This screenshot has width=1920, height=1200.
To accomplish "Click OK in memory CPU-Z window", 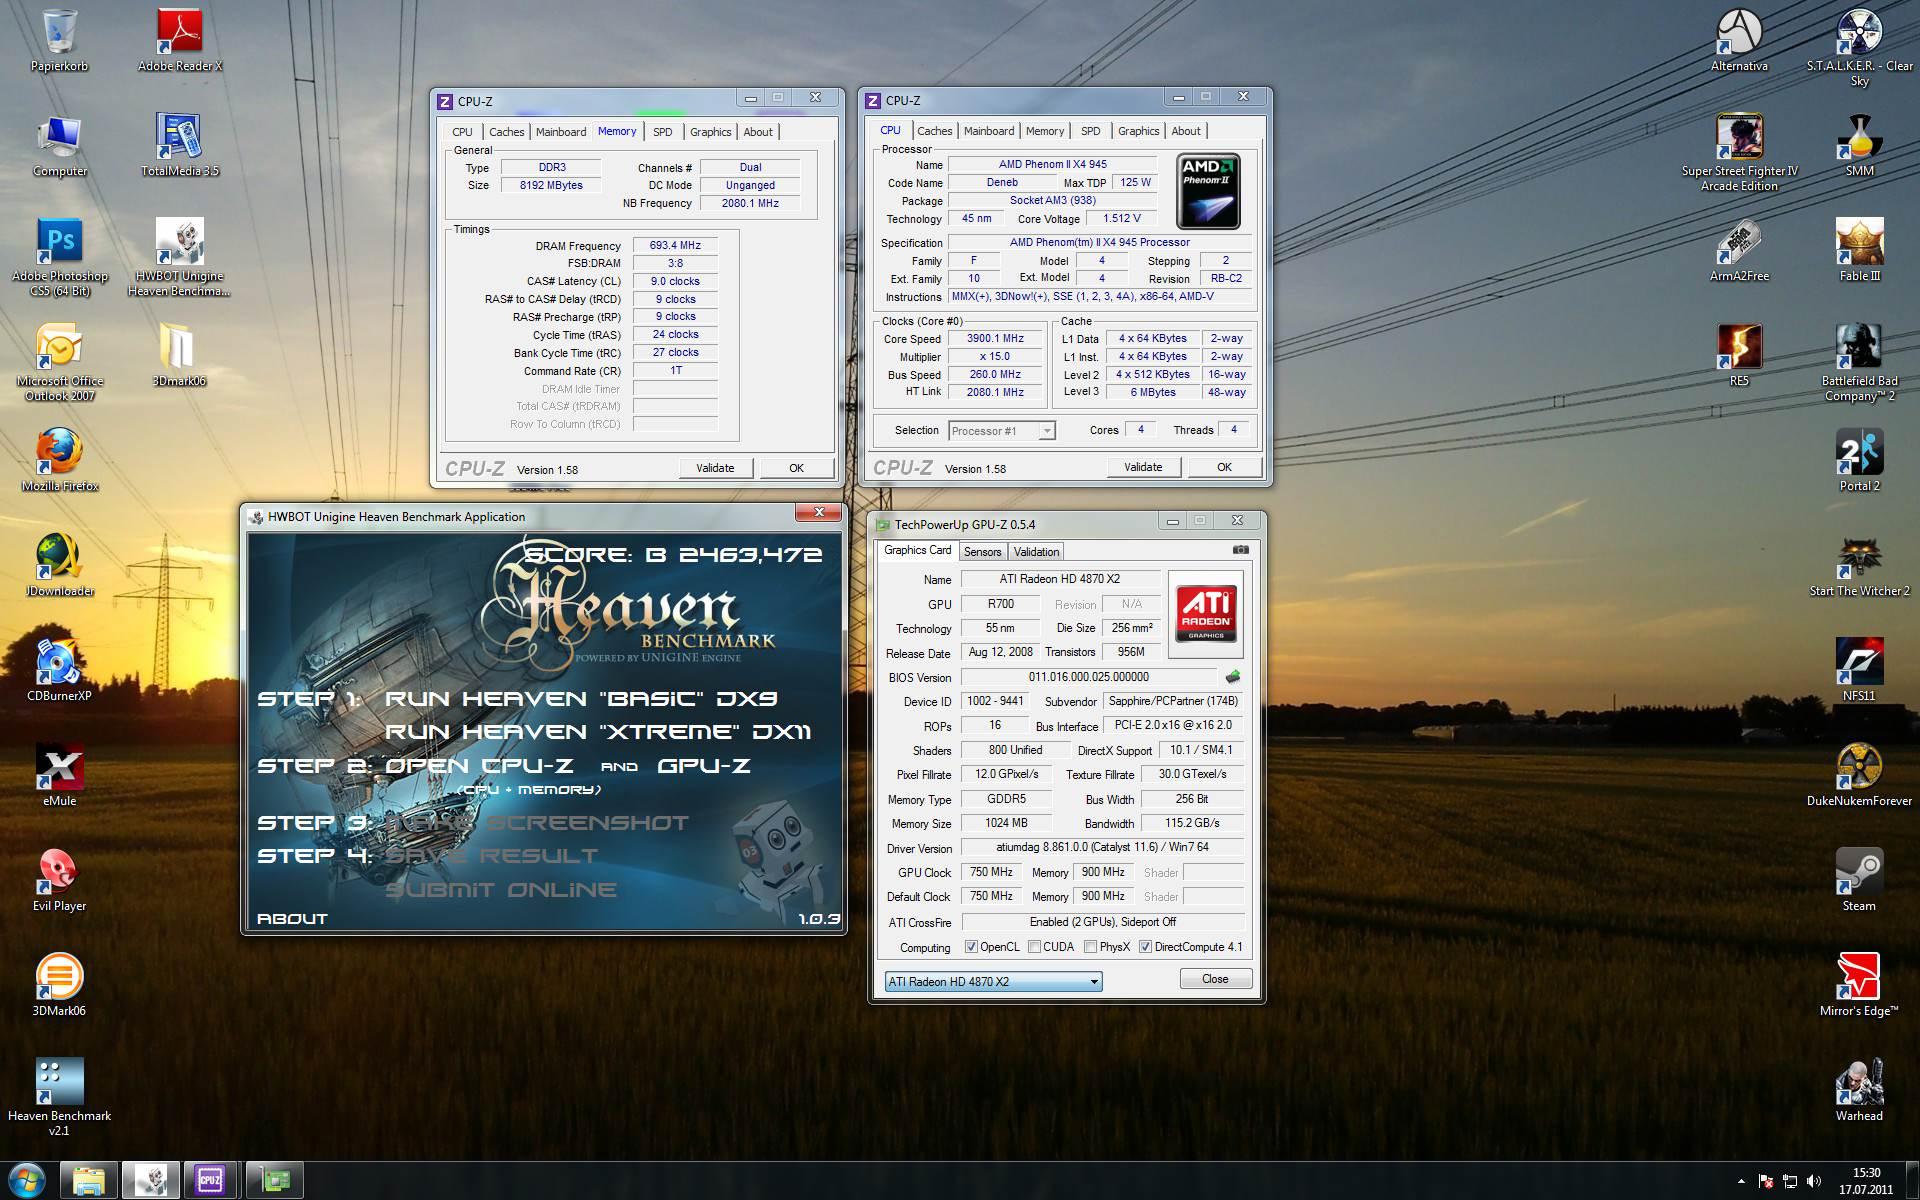I will [x=796, y=468].
